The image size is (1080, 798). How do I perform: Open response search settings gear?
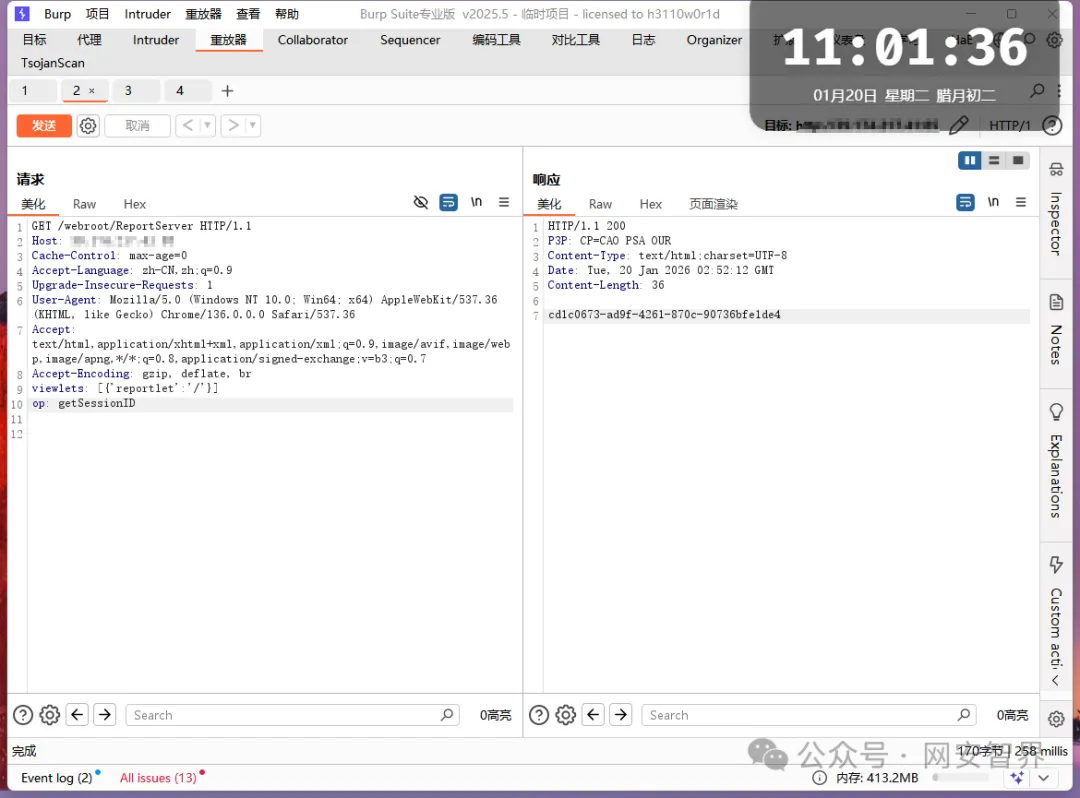click(x=565, y=715)
